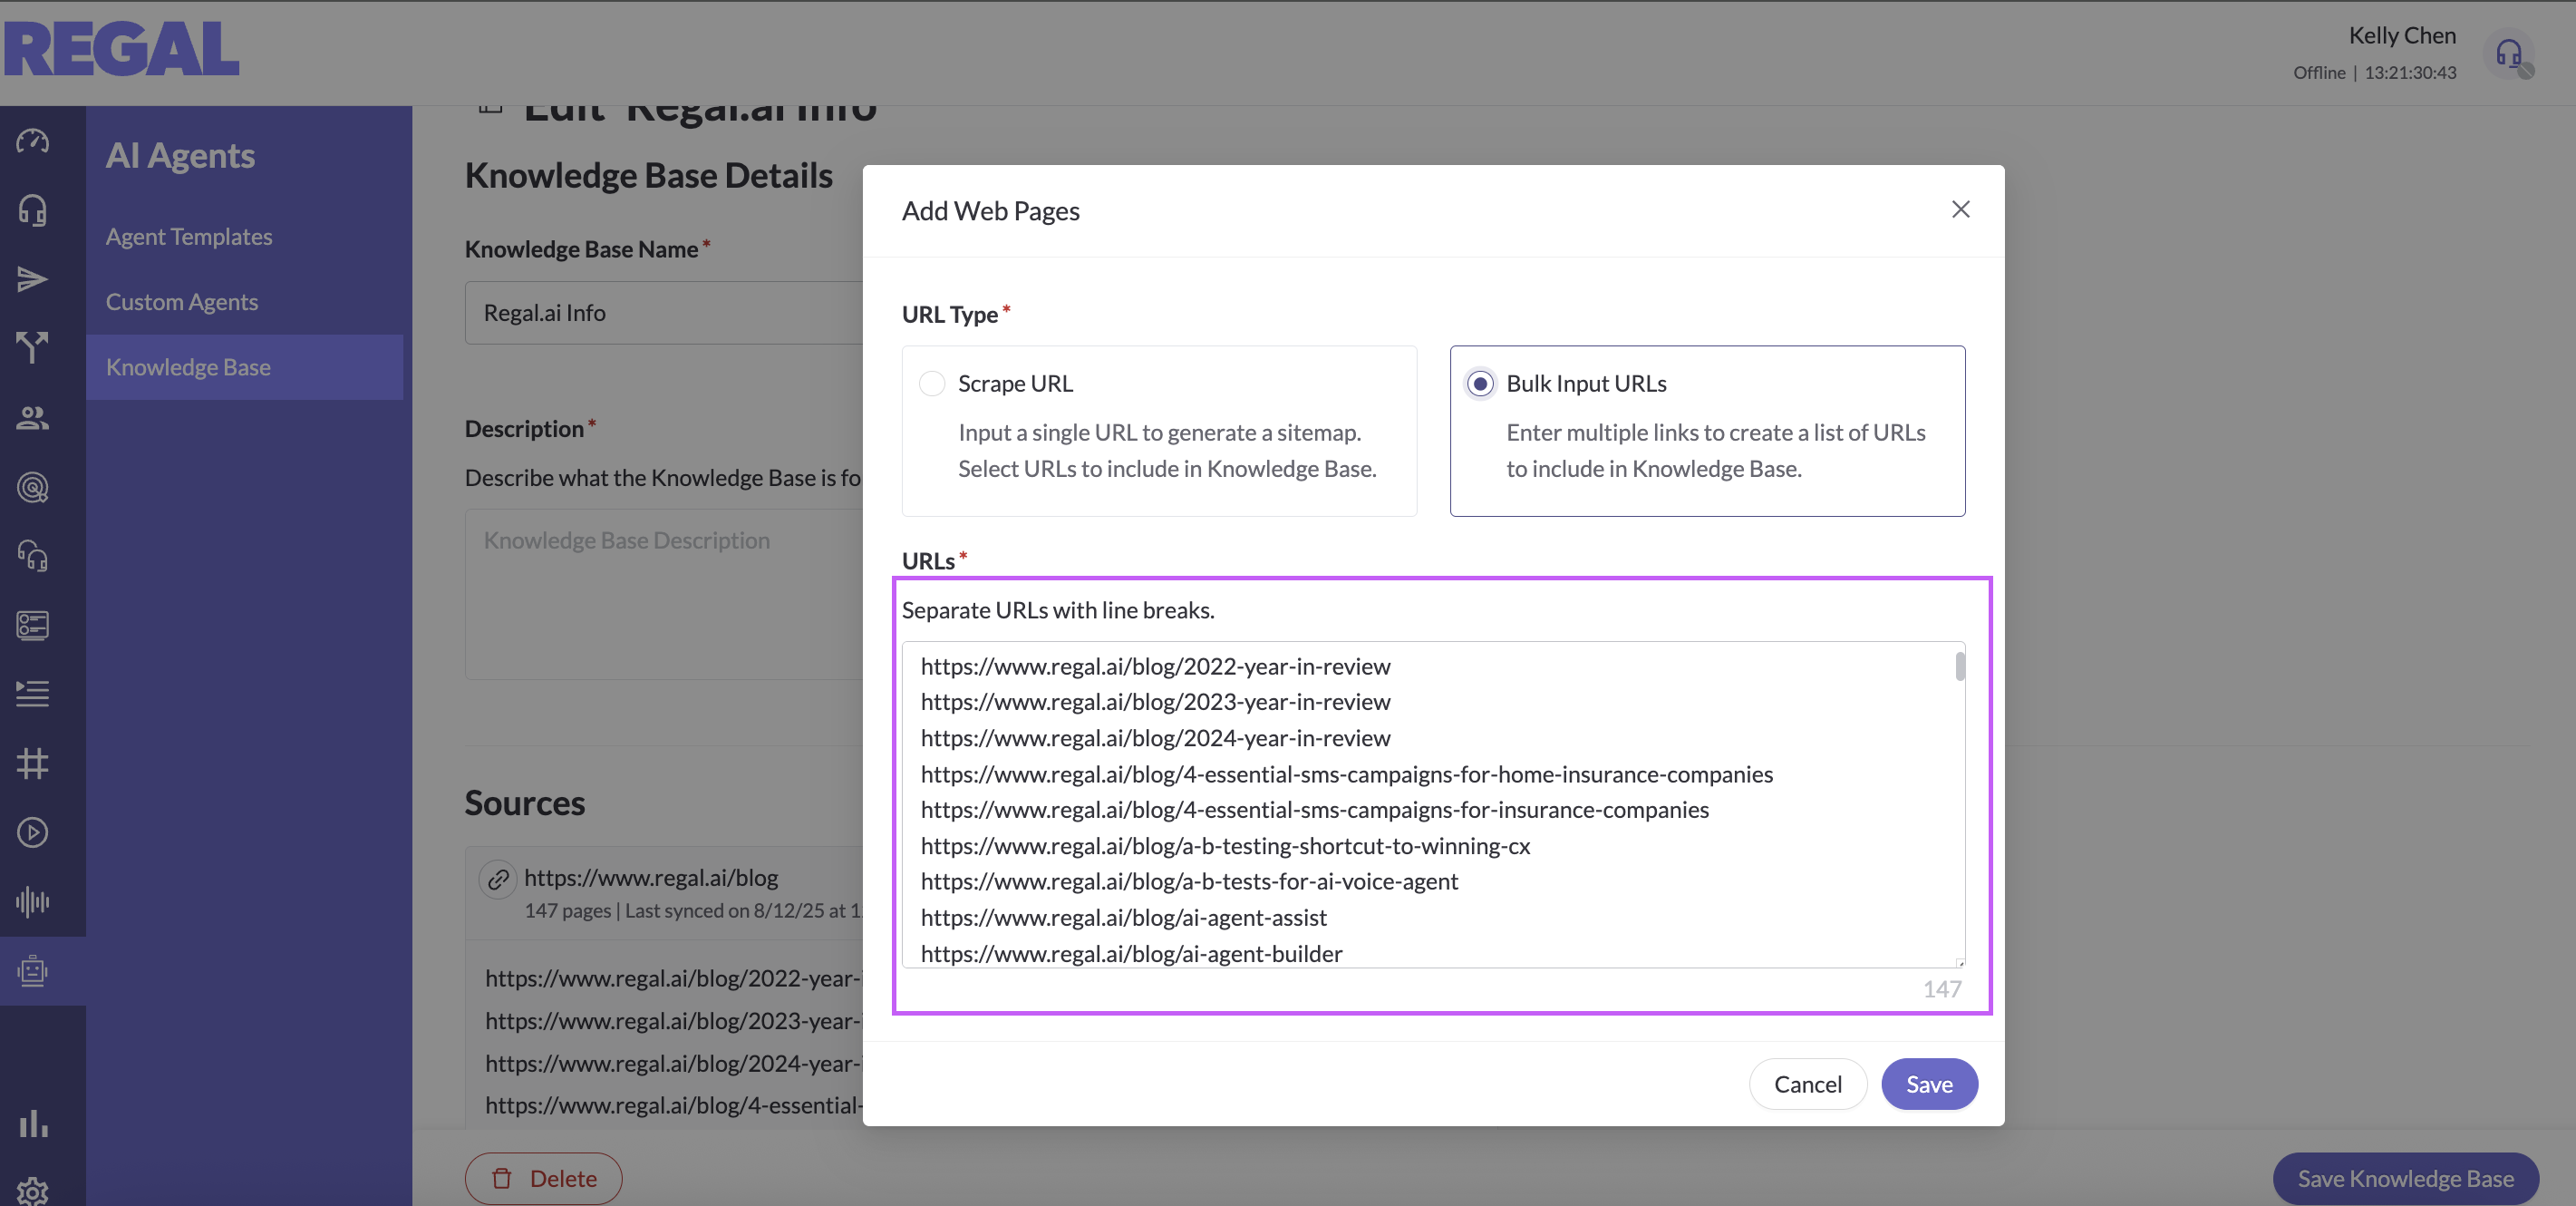Open the dashboard gauge icon in sidebar
Screen dimensions: 2576x1206
[32, 141]
